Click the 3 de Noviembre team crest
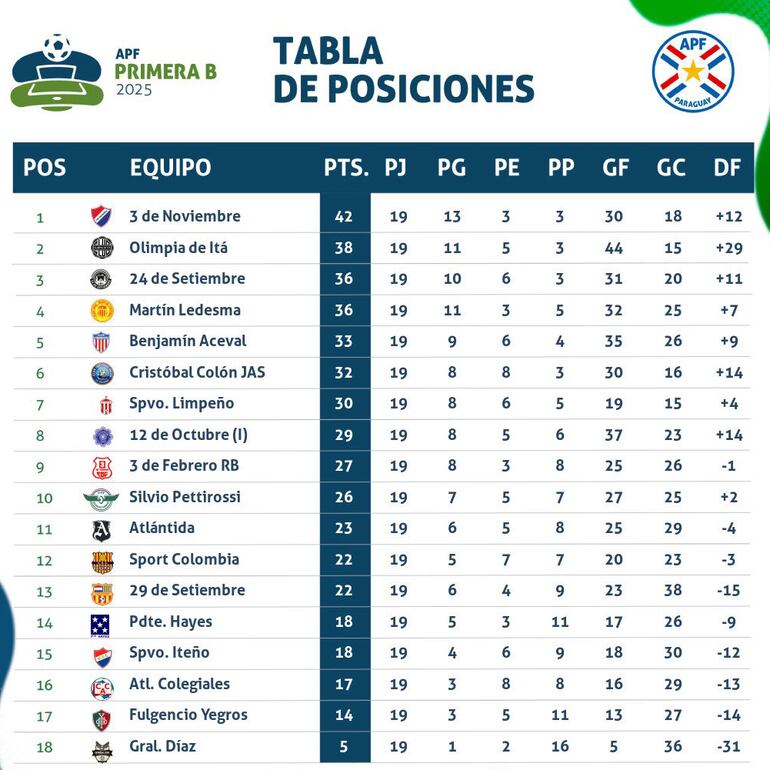Viewport: 770px width, 770px height. pos(102,216)
